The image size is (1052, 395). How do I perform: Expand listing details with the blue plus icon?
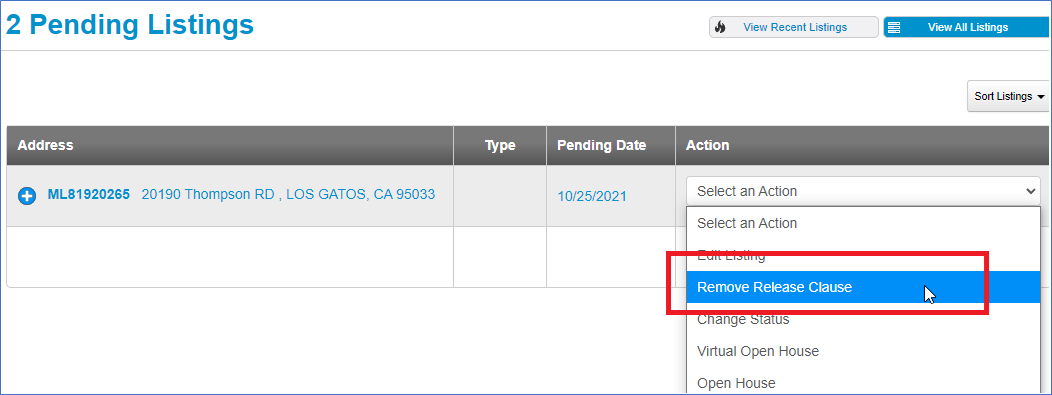[27, 196]
